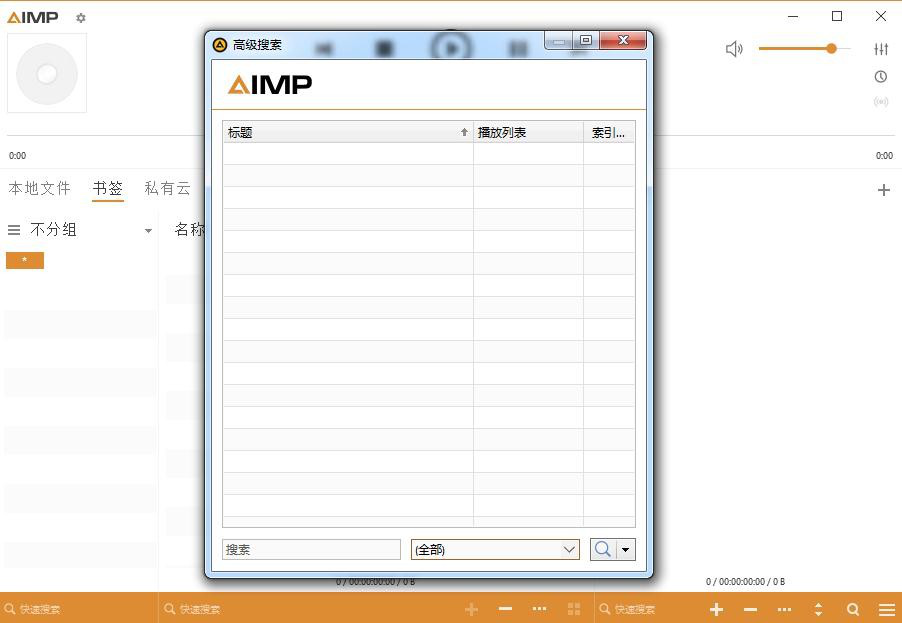
Task: Click the AIMP logo in main window
Action: (33, 17)
